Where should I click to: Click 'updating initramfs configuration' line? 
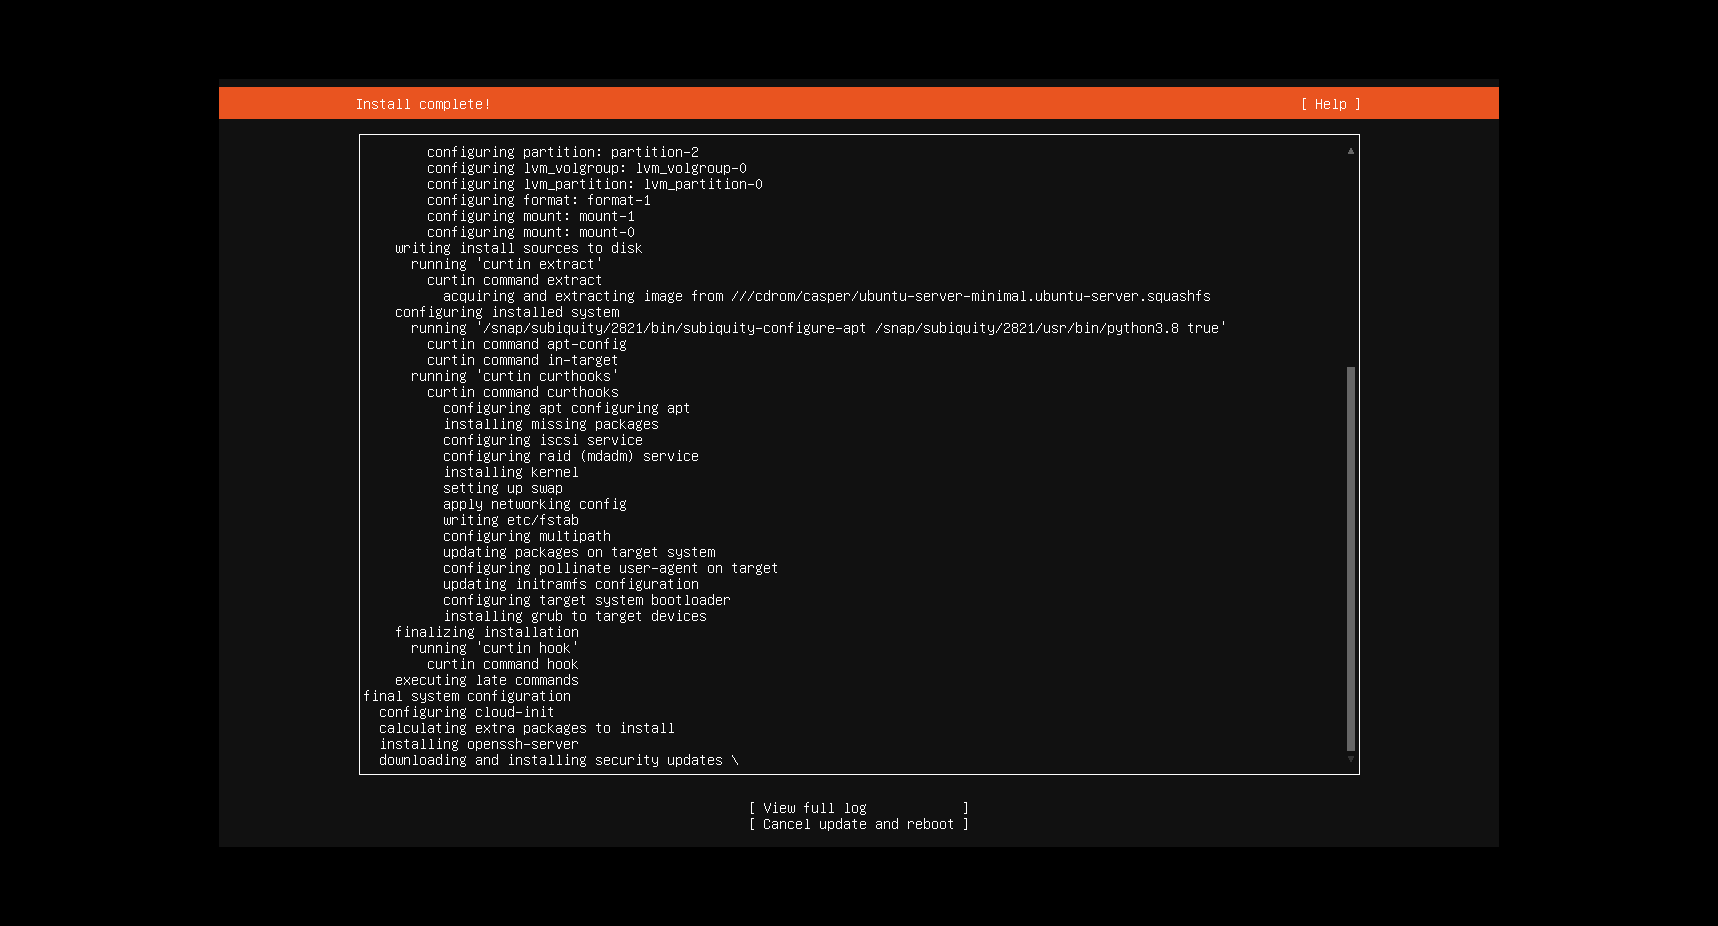point(571,584)
